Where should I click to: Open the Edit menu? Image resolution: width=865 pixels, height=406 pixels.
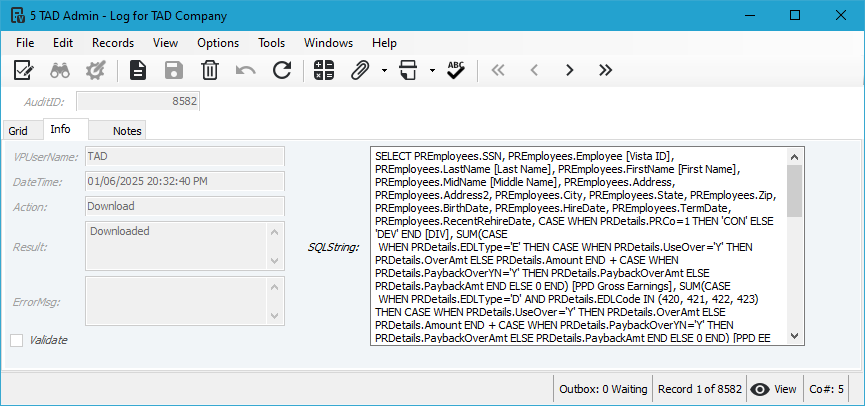(63, 43)
